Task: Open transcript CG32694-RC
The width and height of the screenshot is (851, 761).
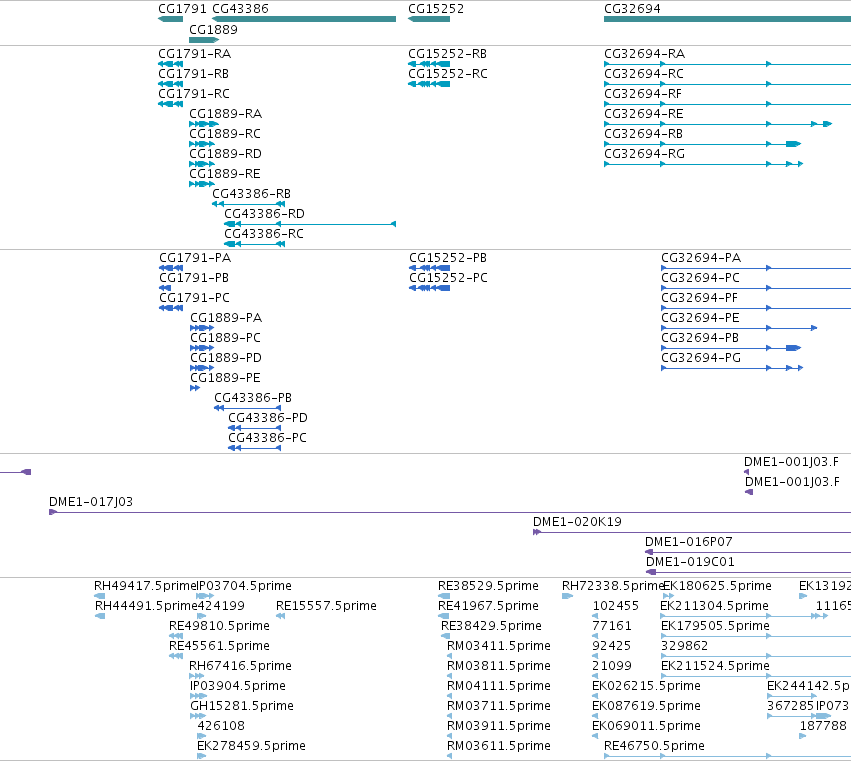Action: click(x=644, y=74)
